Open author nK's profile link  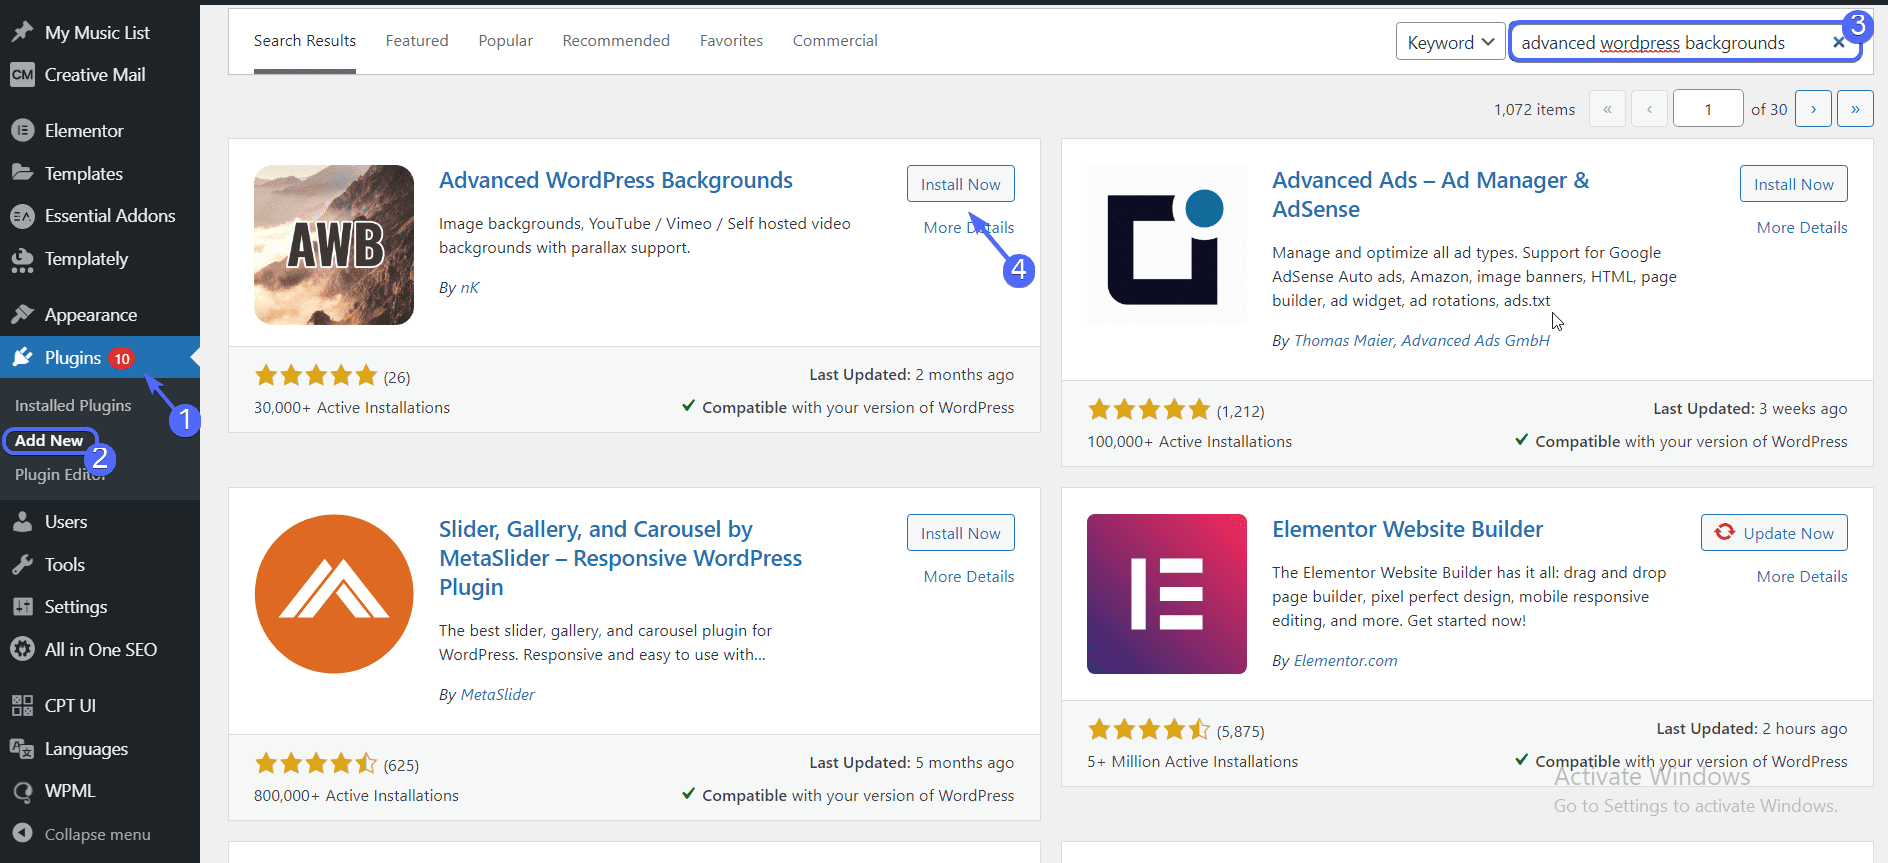(469, 288)
